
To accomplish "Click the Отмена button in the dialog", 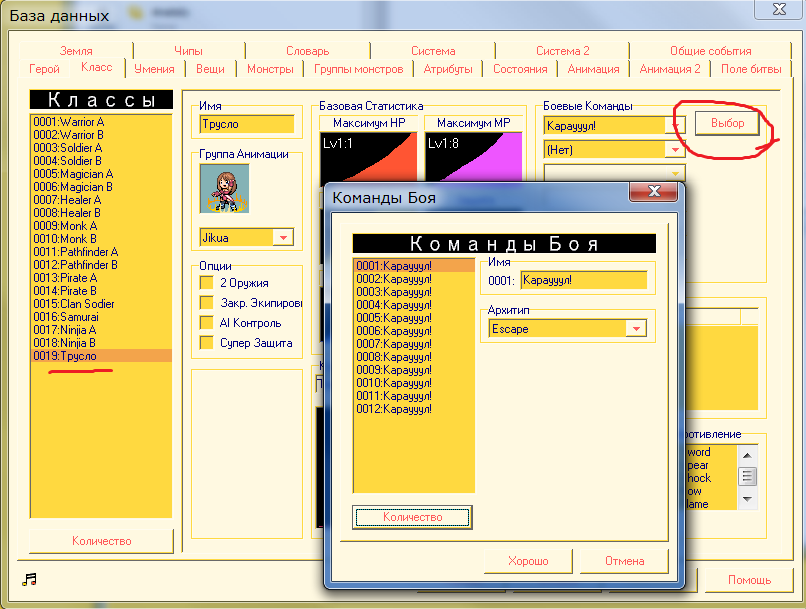I will (x=624, y=561).
